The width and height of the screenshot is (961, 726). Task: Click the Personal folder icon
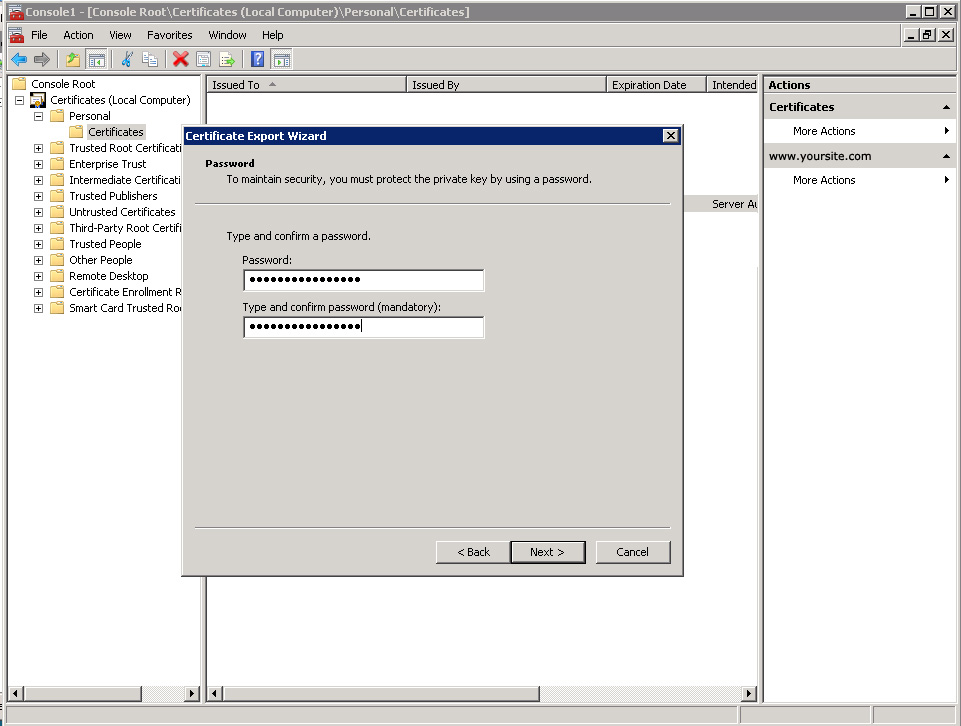coord(57,116)
